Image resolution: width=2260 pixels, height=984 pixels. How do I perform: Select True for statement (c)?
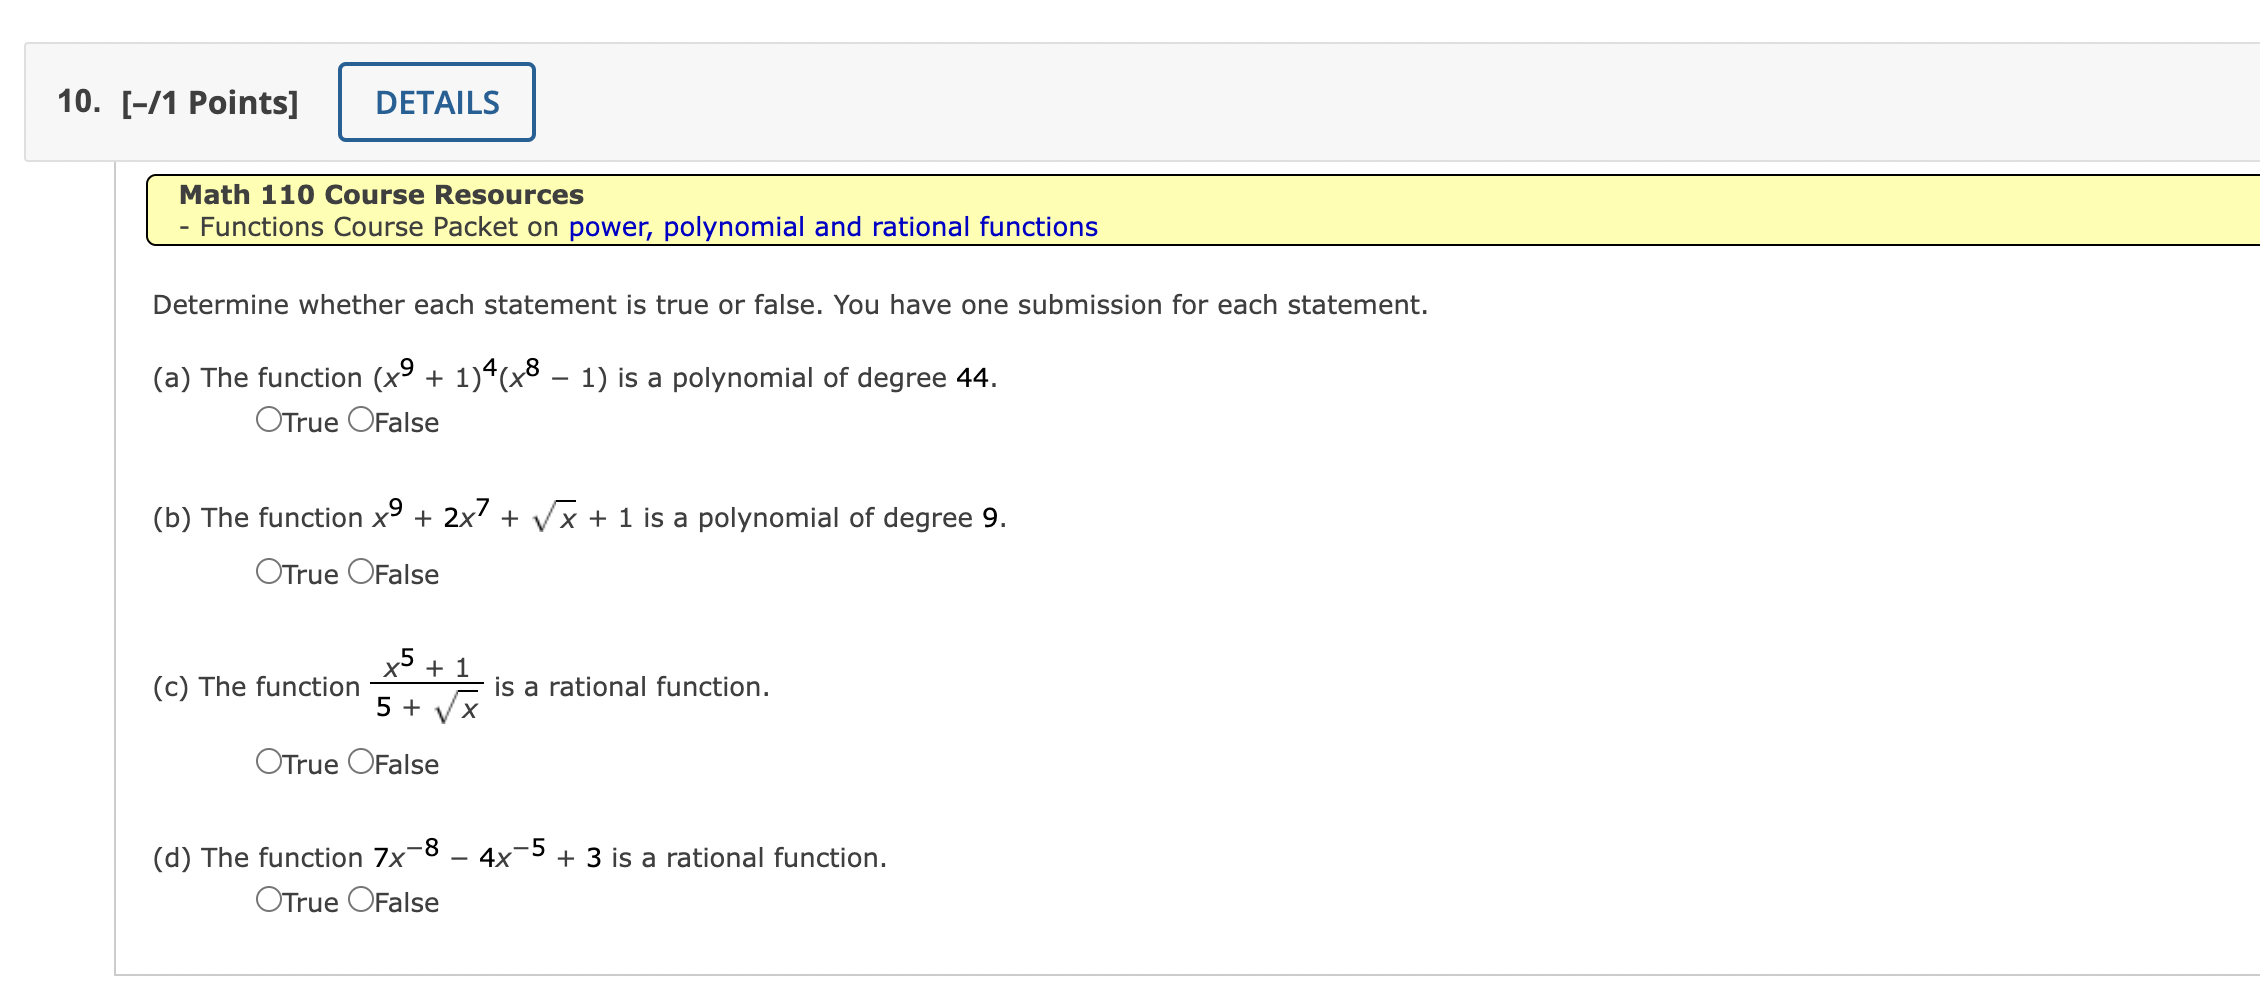(x=268, y=762)
